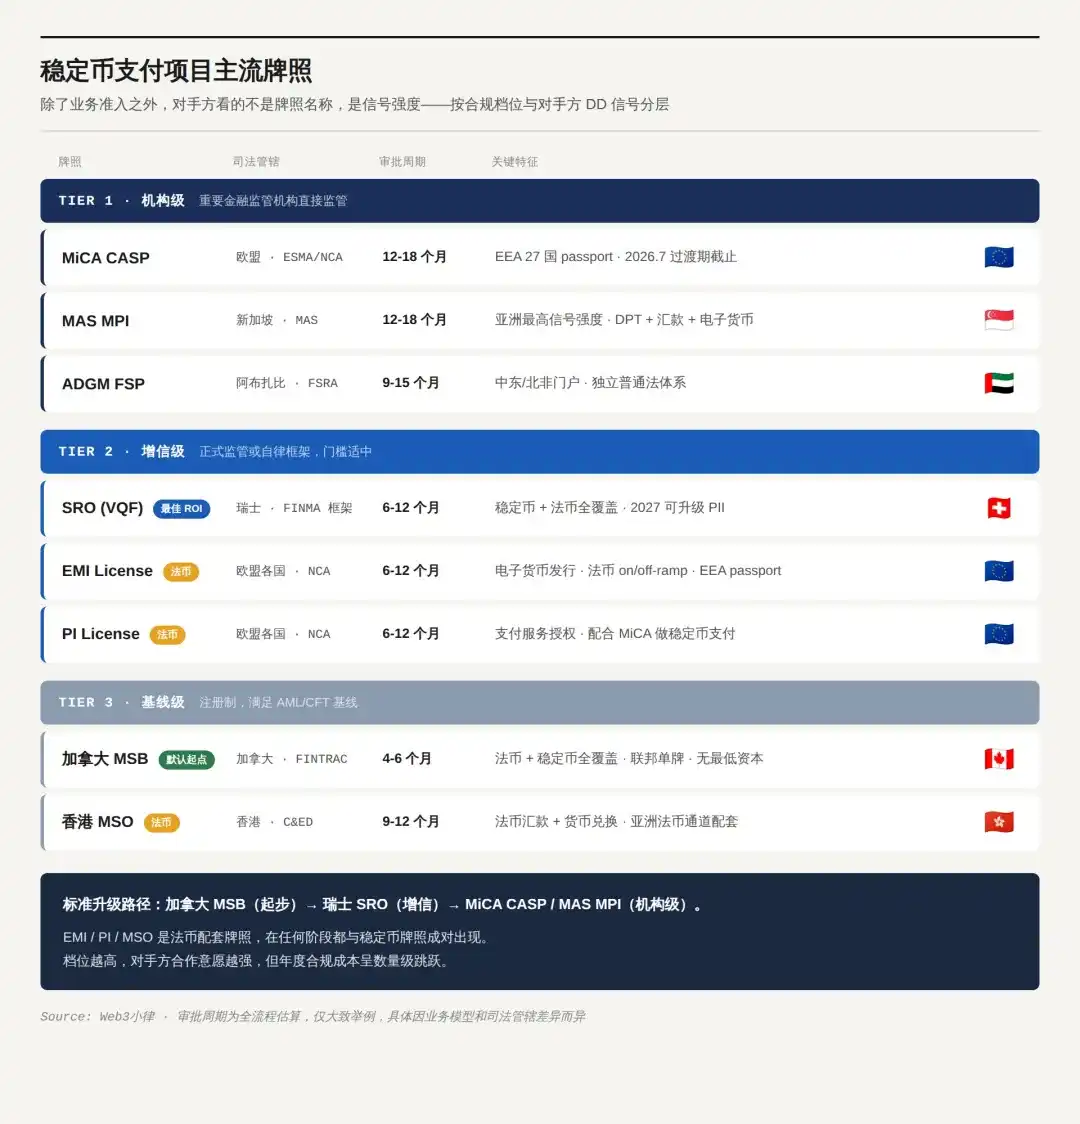1080x1124 pixels.
Task: Click the Canadian flag beside 加拿大 MSB
Action: click(x=998, y=758)
